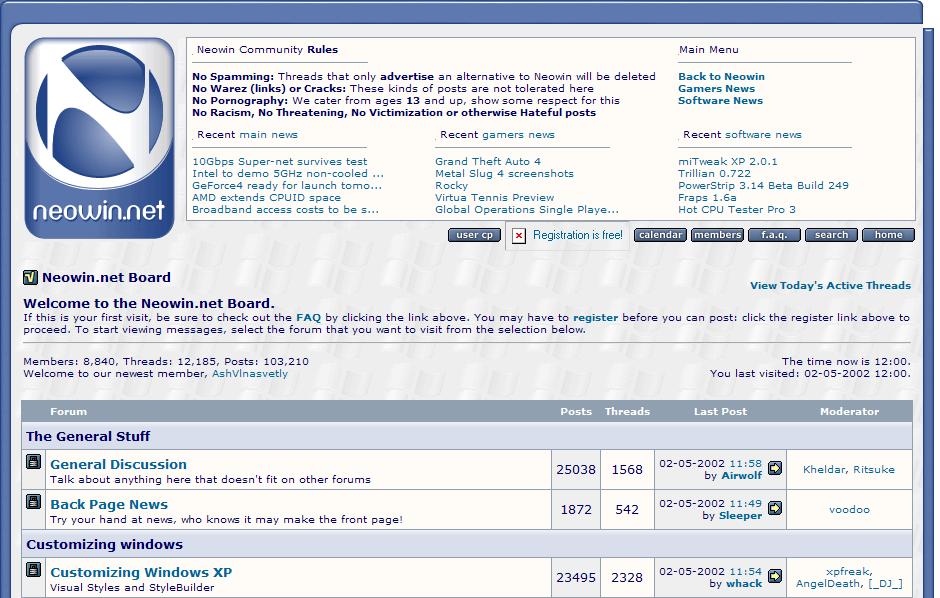
Task: Read Broadband access costs news item
Action: [285, 210]
